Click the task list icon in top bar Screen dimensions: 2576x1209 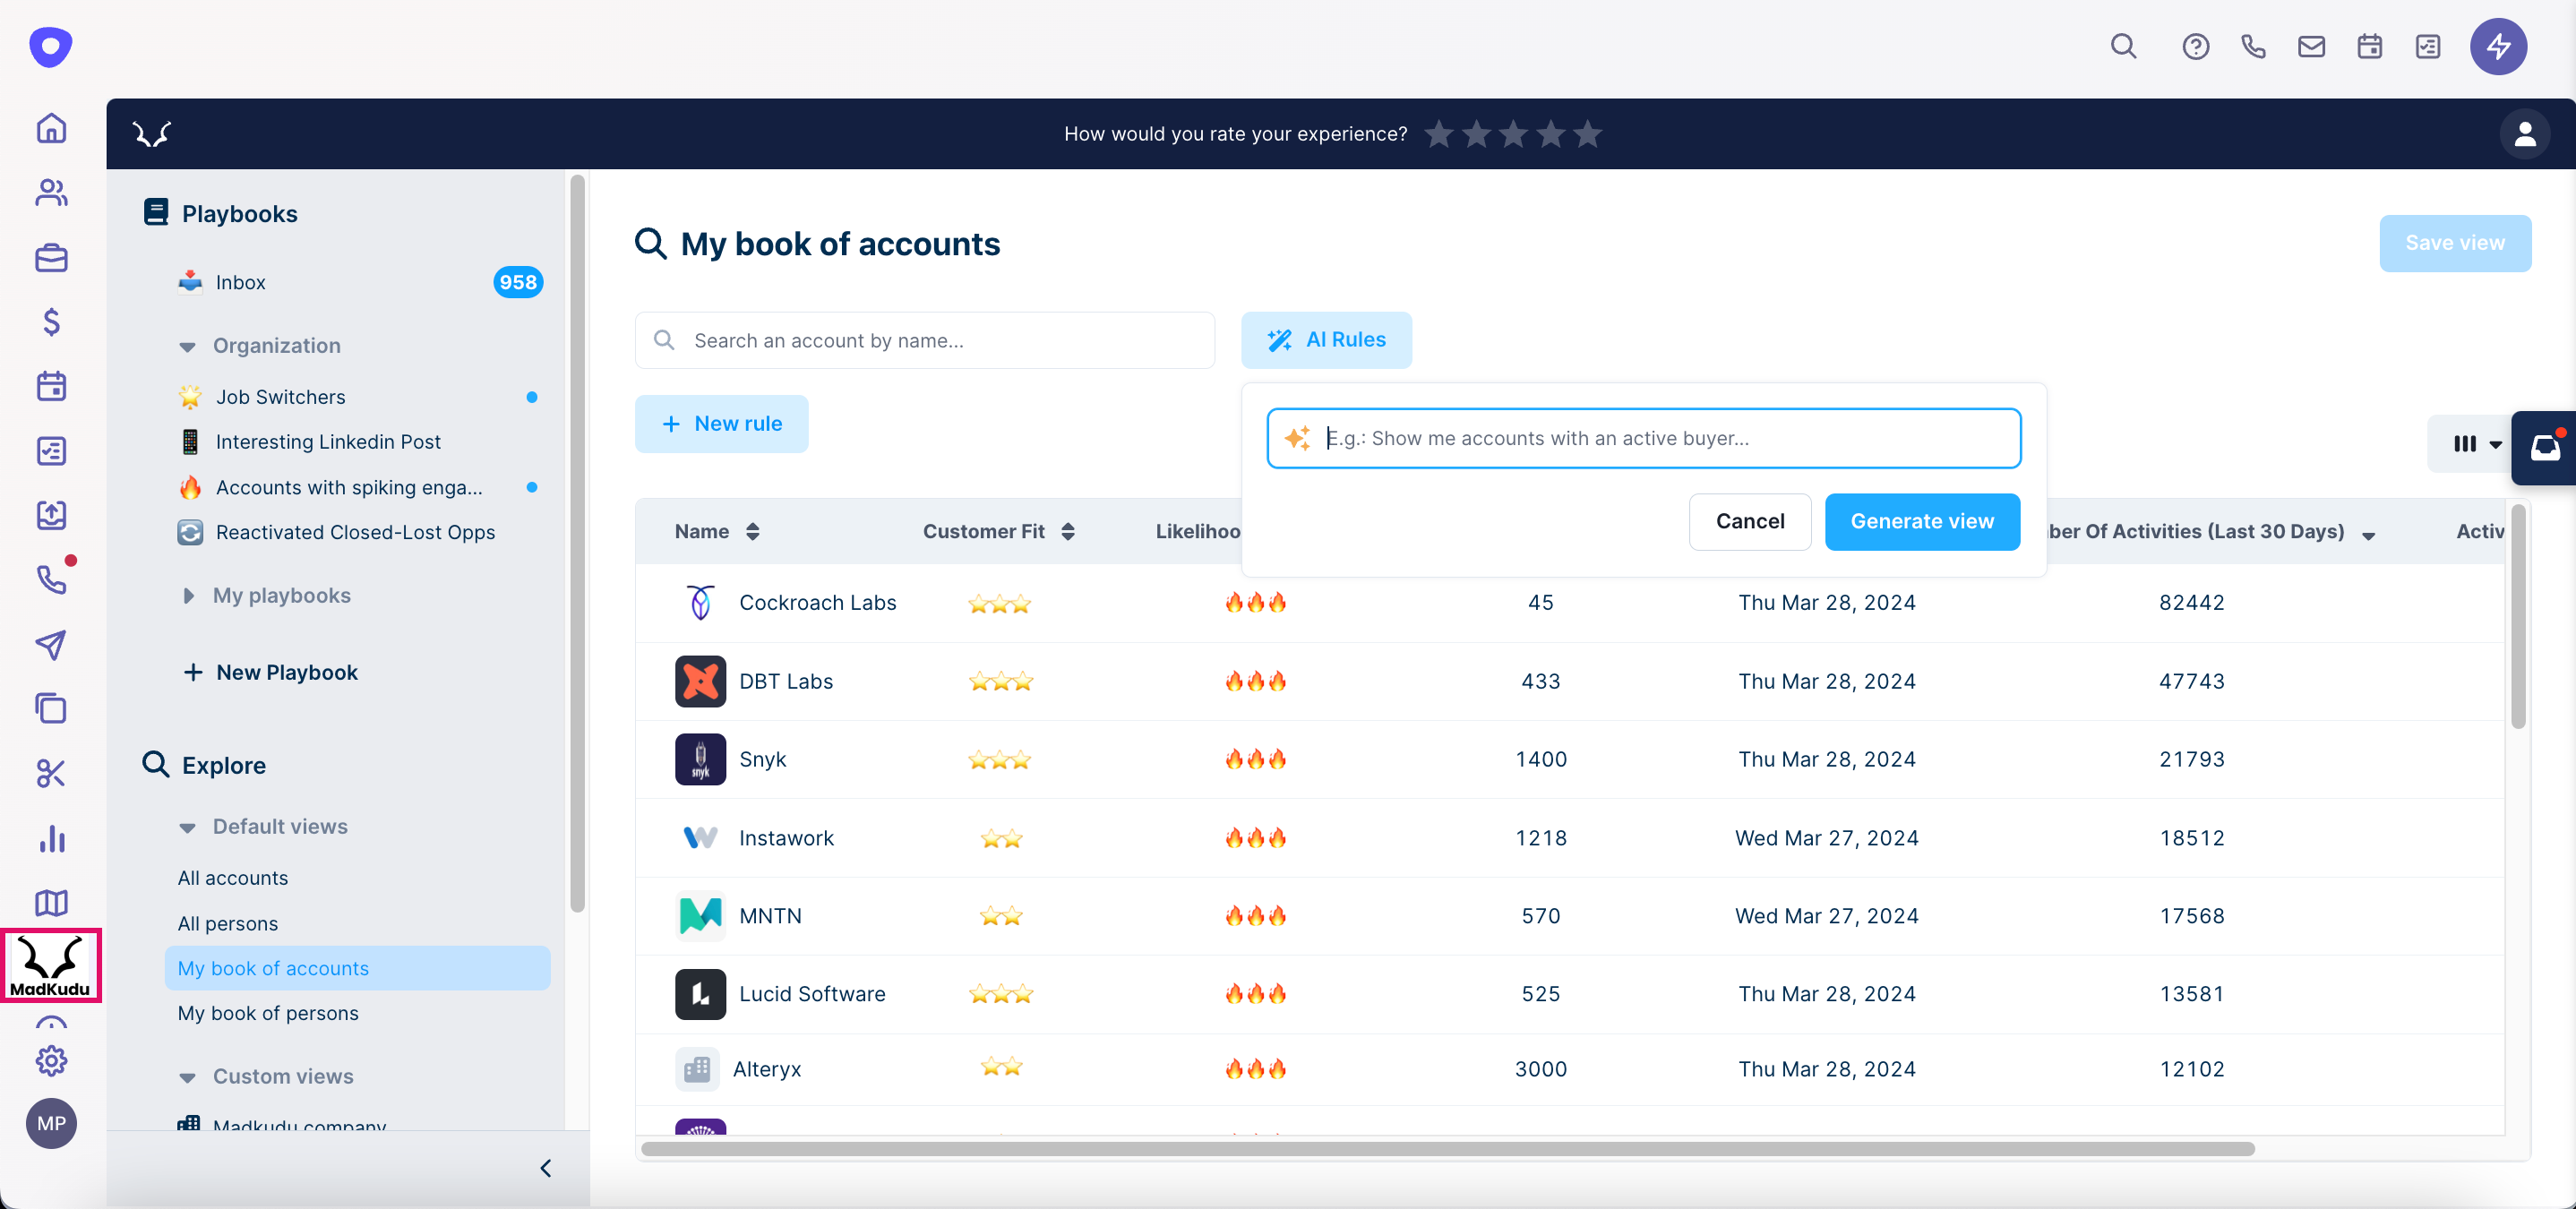2428,46
